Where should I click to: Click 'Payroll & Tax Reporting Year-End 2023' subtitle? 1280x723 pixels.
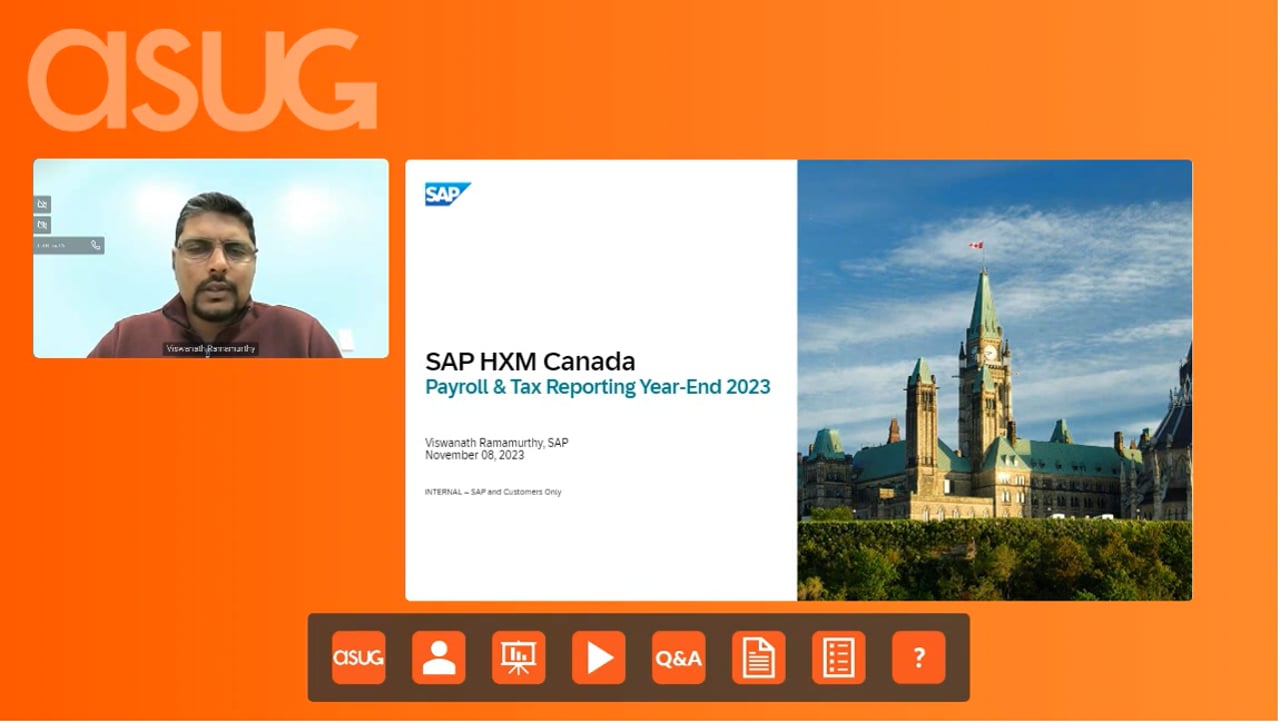point(598,387)
